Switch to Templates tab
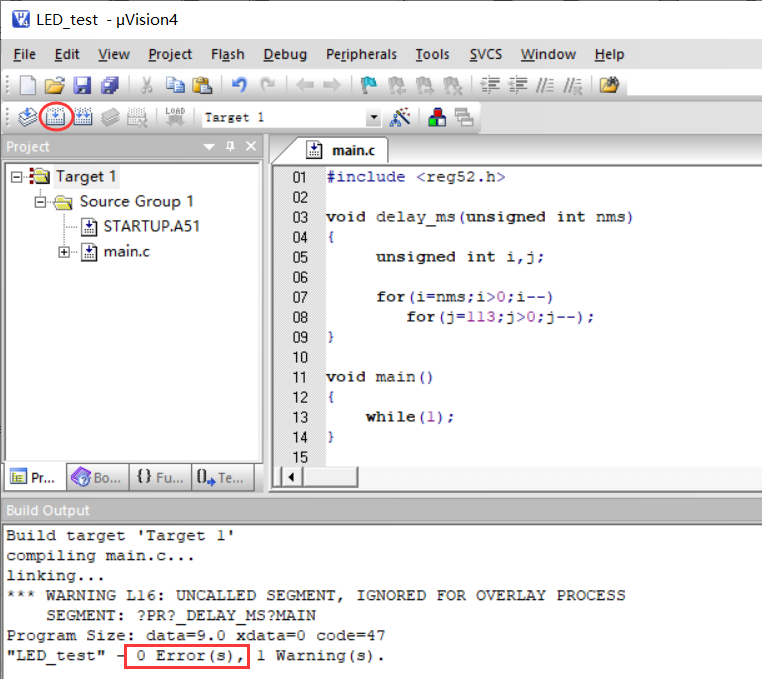Screen dimensions: 762x679 pyautogui.click(x=223, y=478)
